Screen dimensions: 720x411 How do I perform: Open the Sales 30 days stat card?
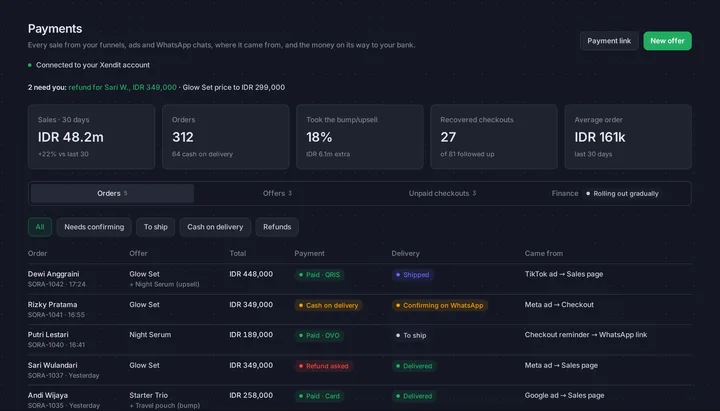coord(91,137)
